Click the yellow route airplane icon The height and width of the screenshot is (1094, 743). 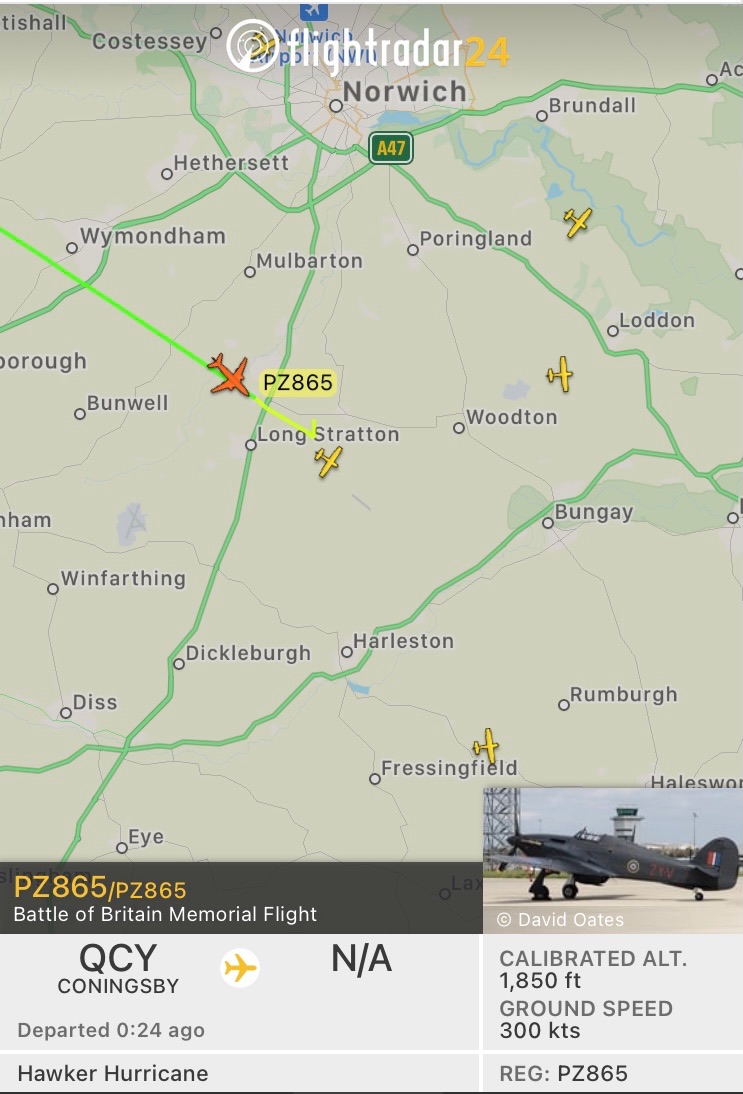click(x=240, y=968)
